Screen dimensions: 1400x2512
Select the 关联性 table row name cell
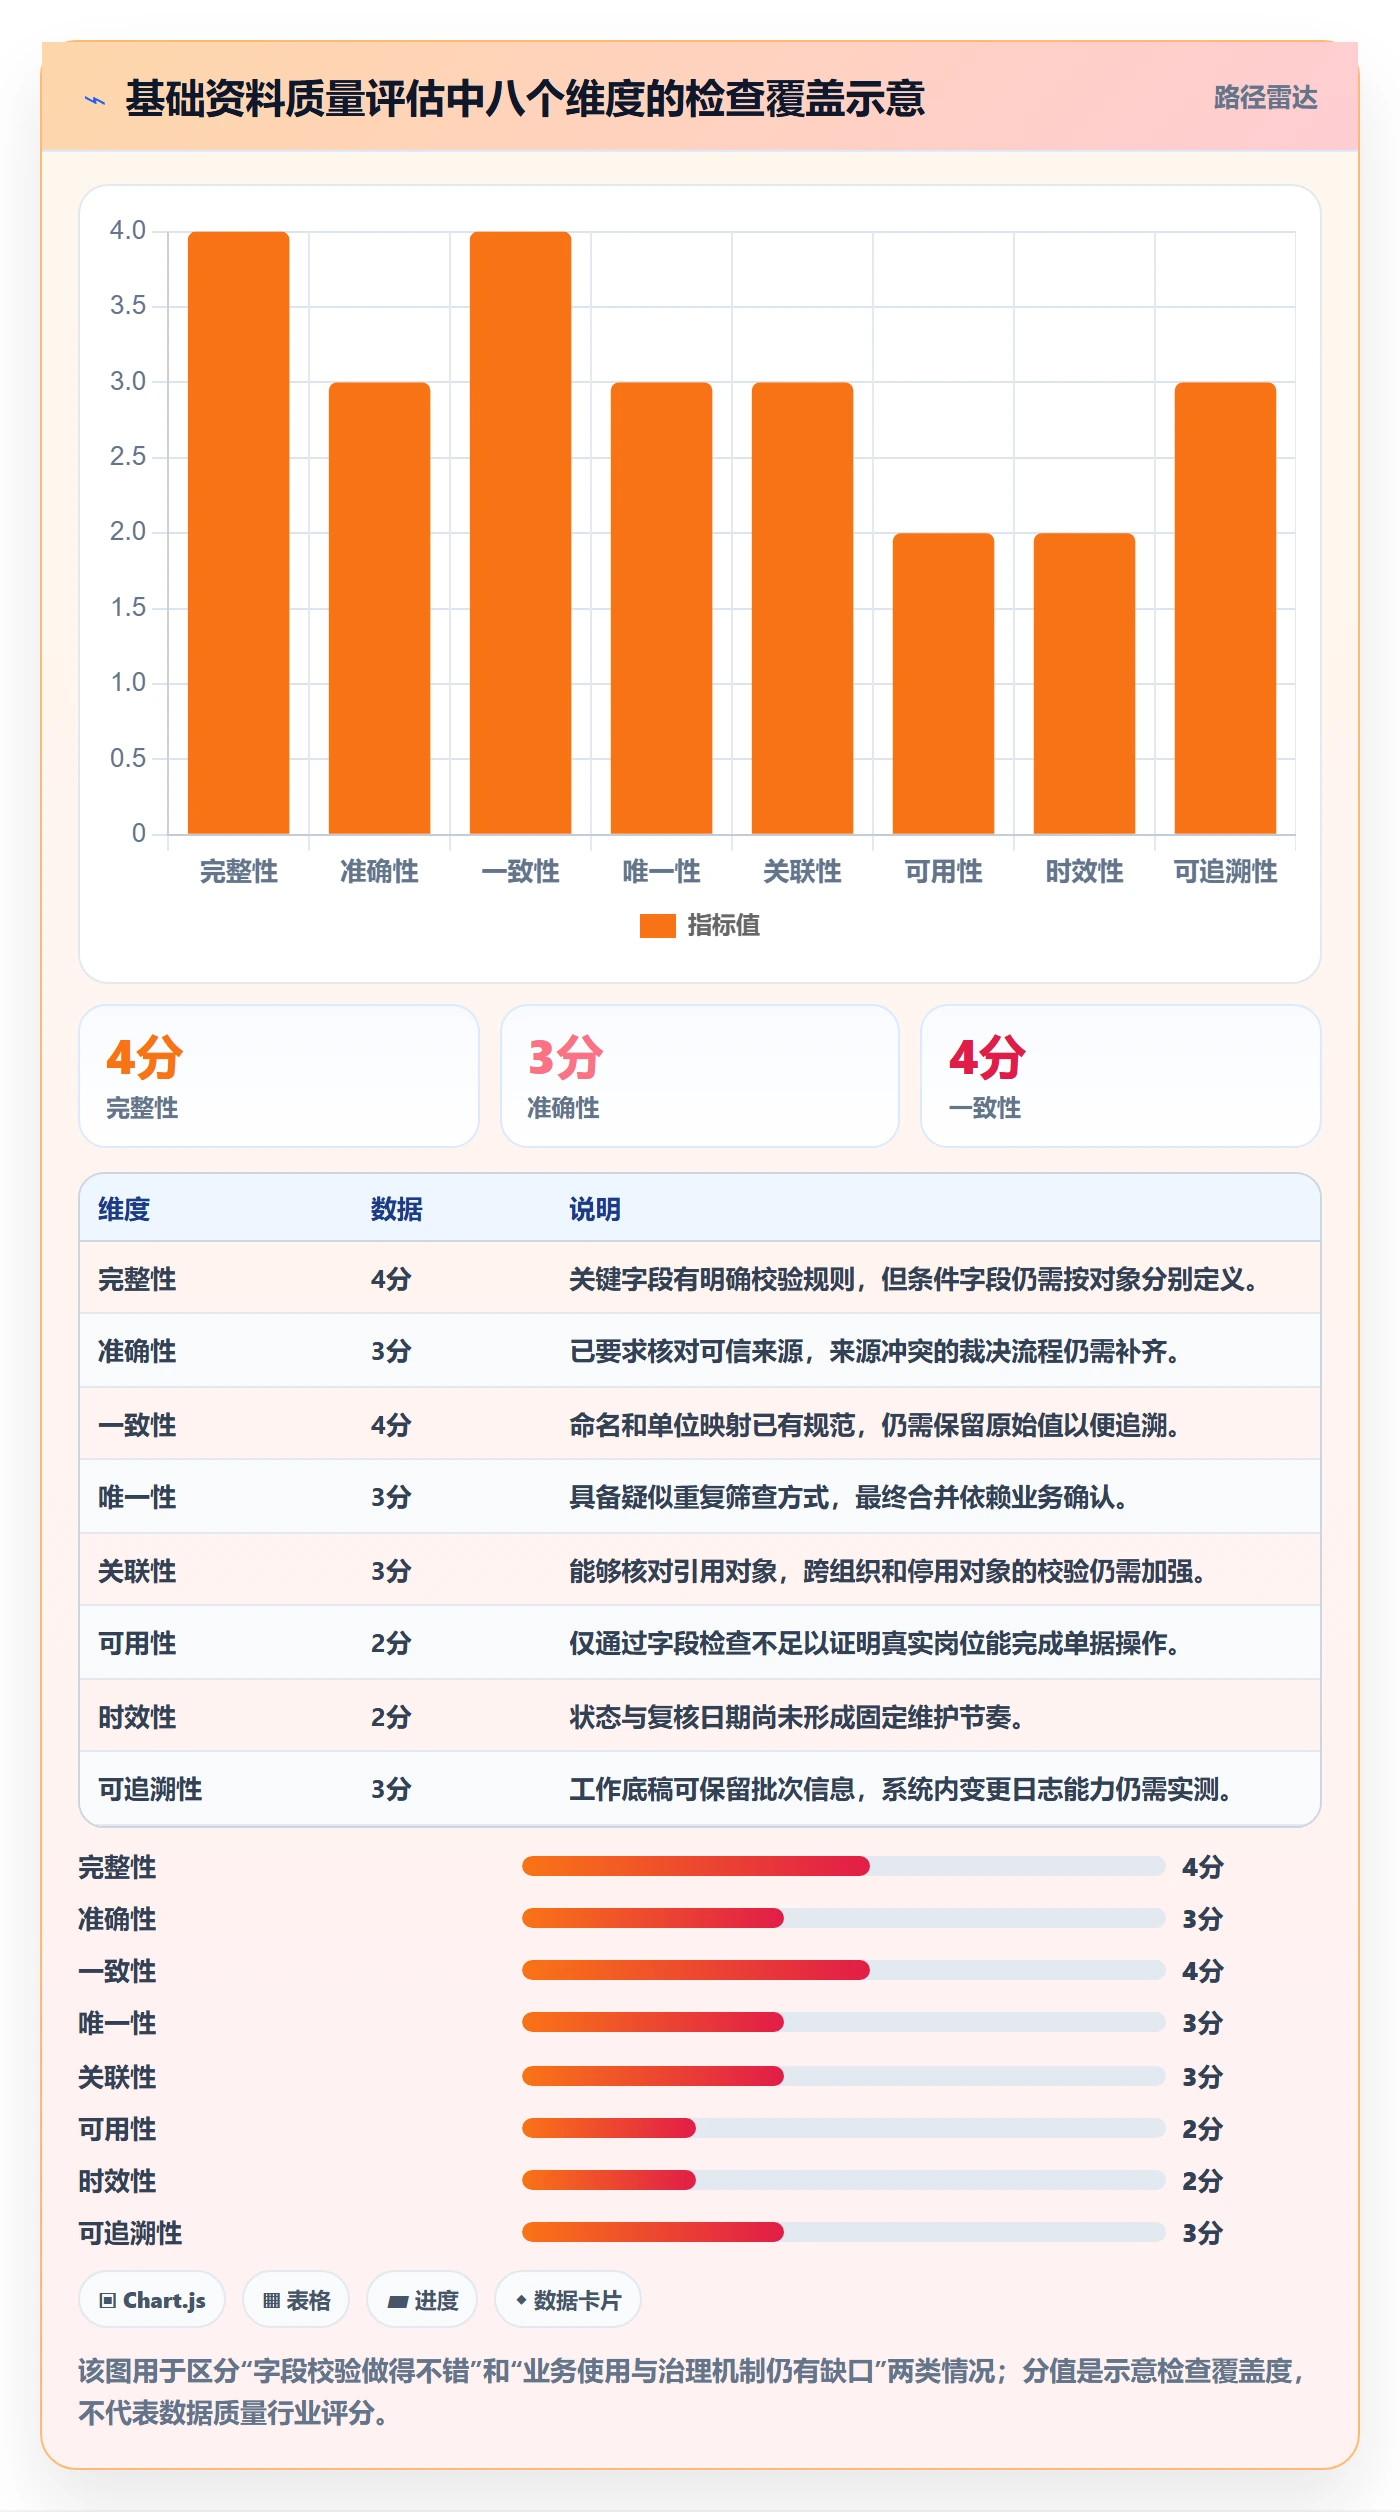137,1572
